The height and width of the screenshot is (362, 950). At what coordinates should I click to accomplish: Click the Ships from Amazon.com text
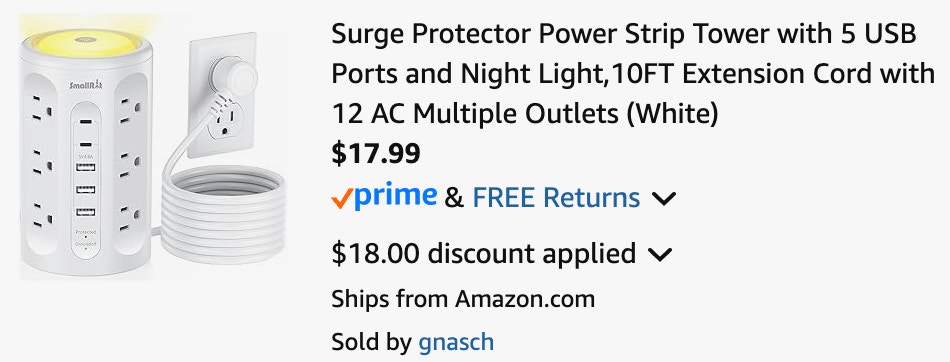point(463,299)
